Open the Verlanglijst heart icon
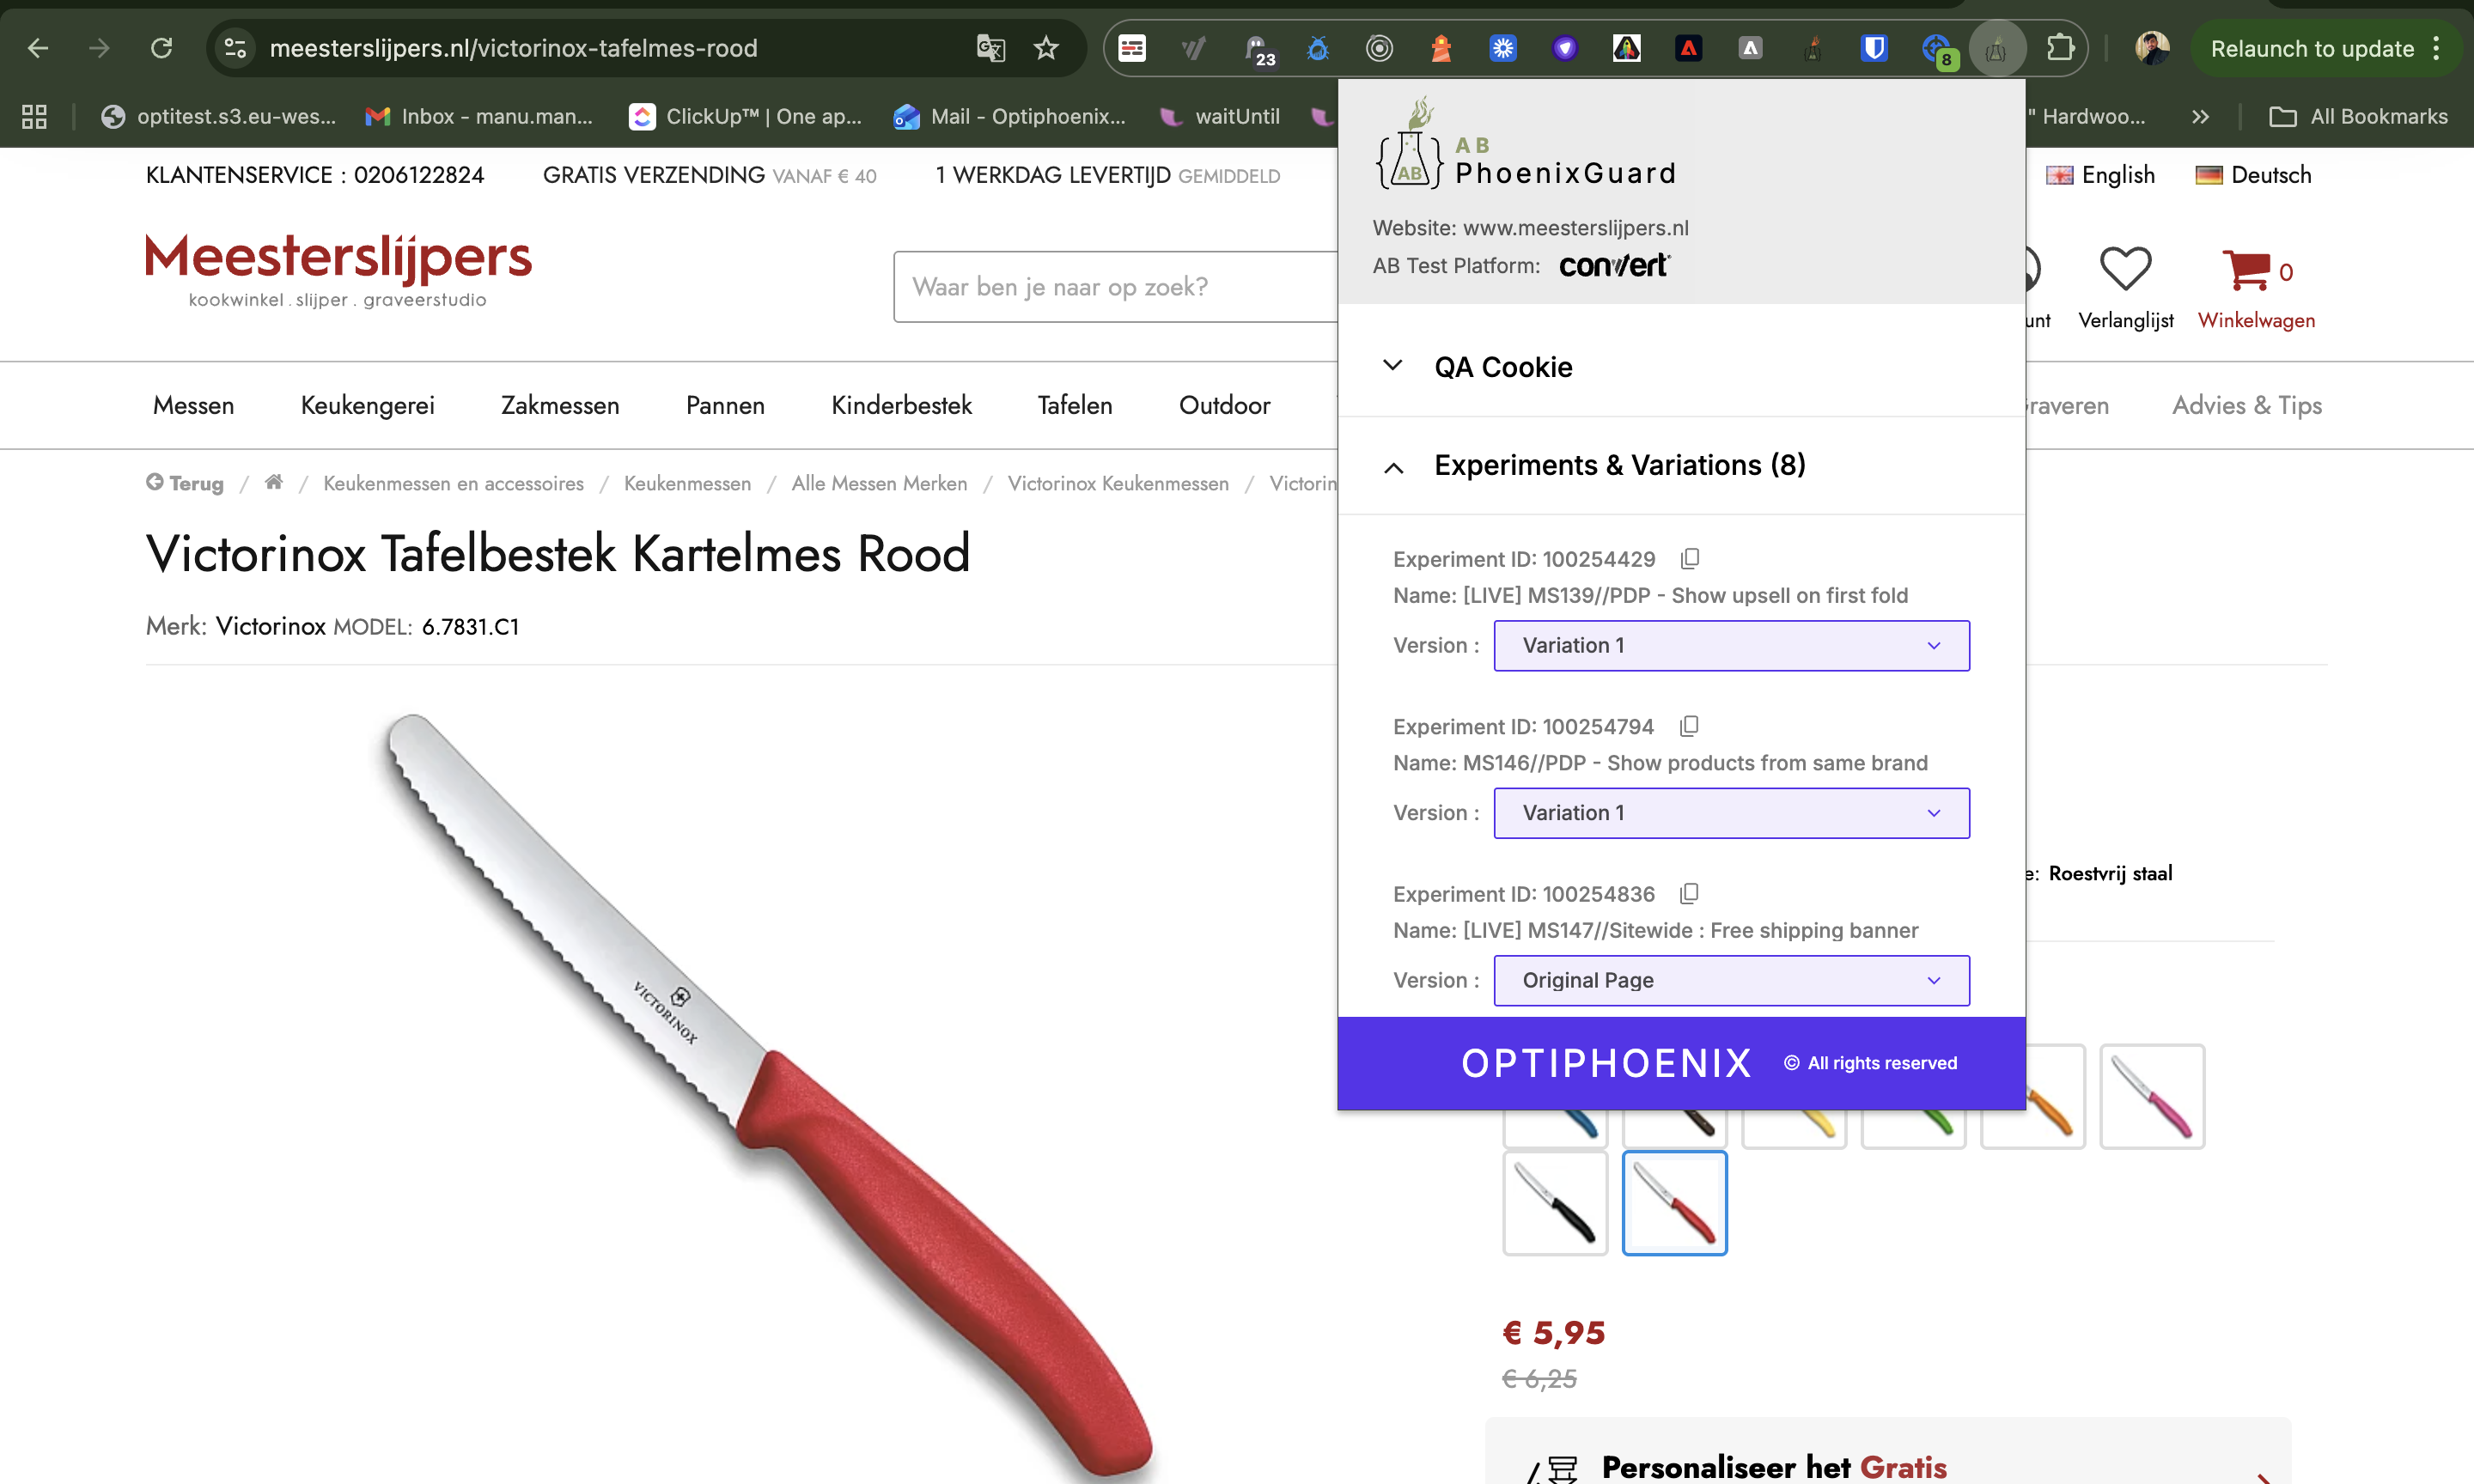 2125,268
